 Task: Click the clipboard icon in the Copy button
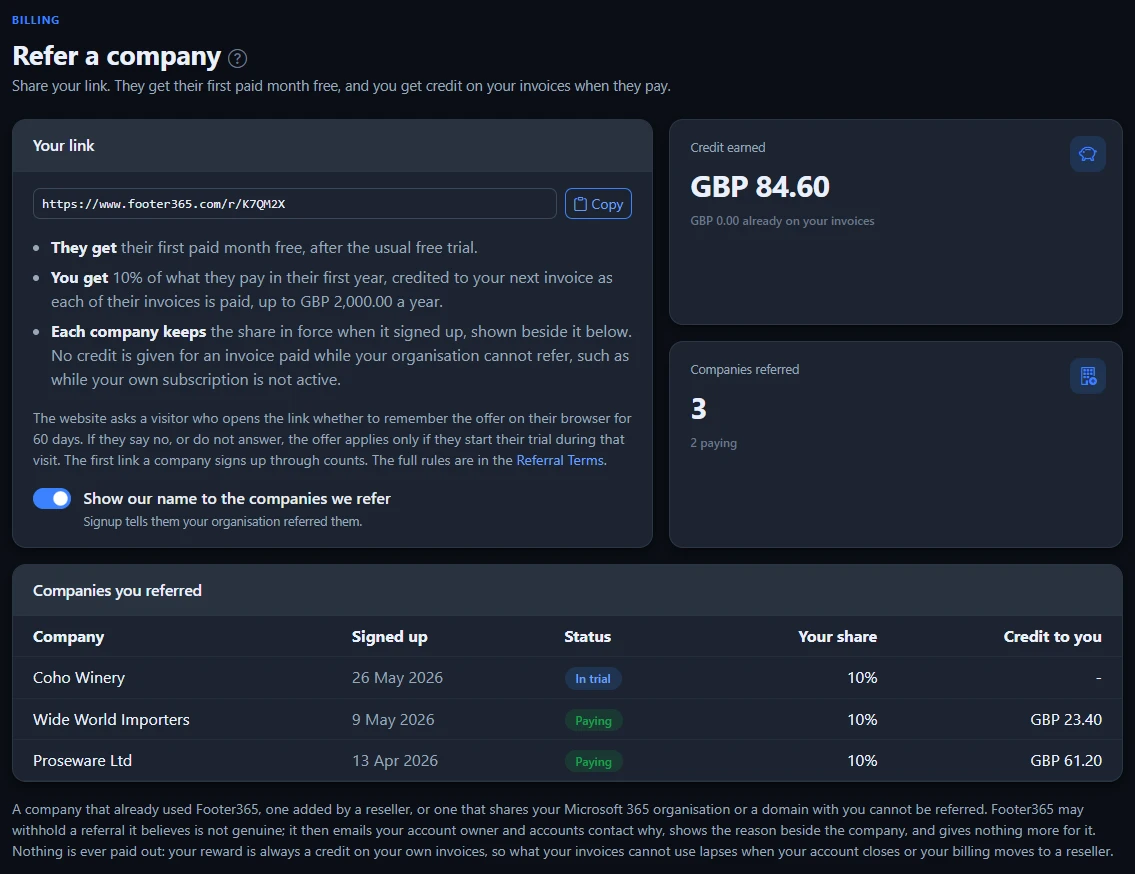(580, 204)
